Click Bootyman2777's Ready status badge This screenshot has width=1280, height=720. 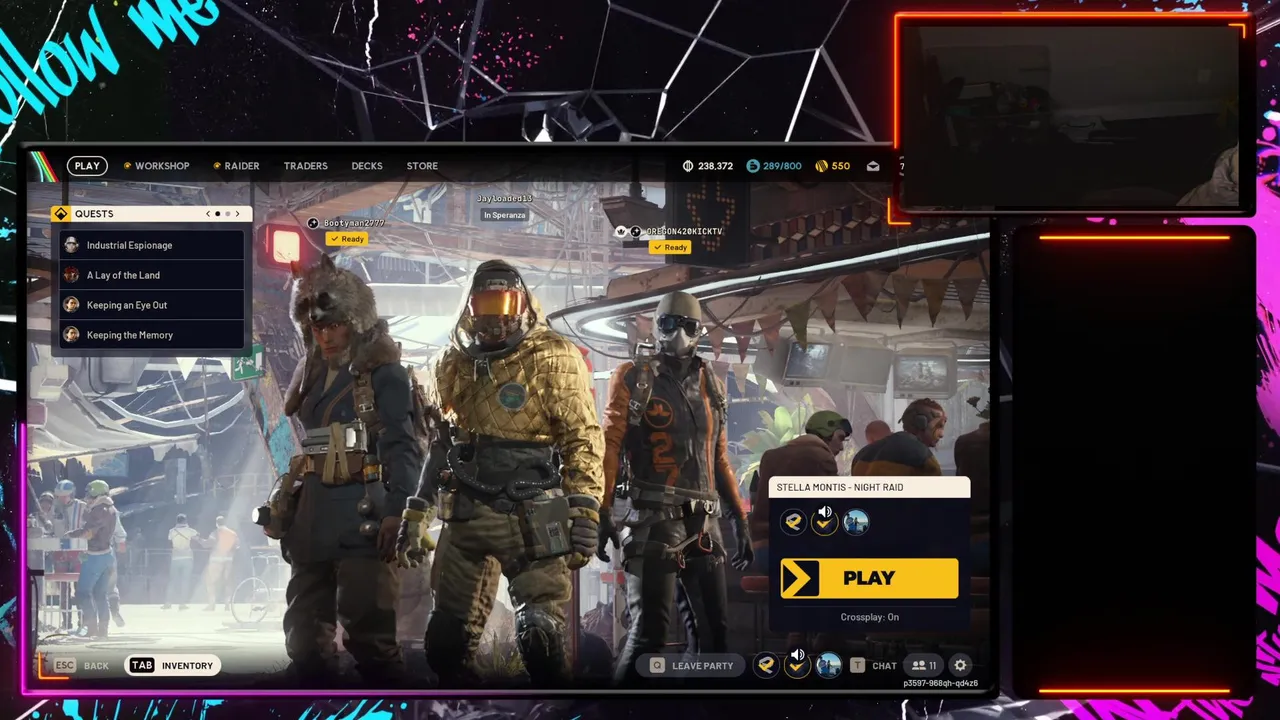pos(347,239)
